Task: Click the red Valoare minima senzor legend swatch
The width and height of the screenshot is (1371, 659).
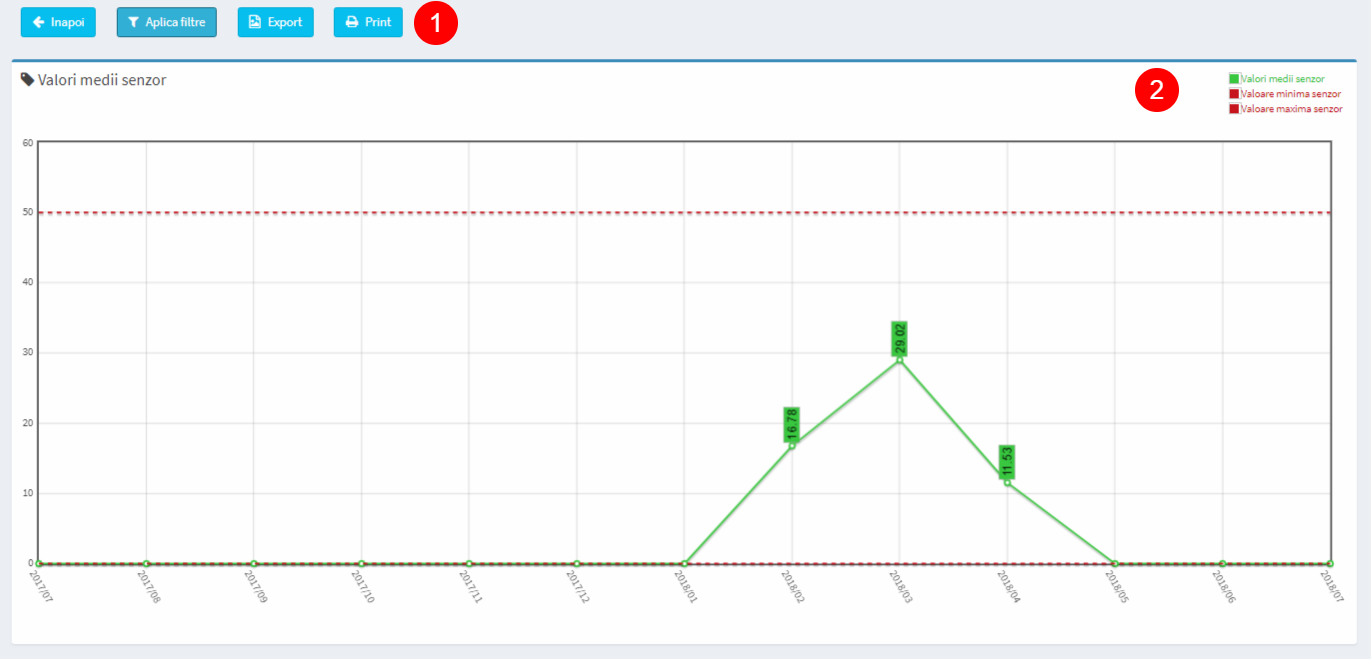Action: 1234,93
